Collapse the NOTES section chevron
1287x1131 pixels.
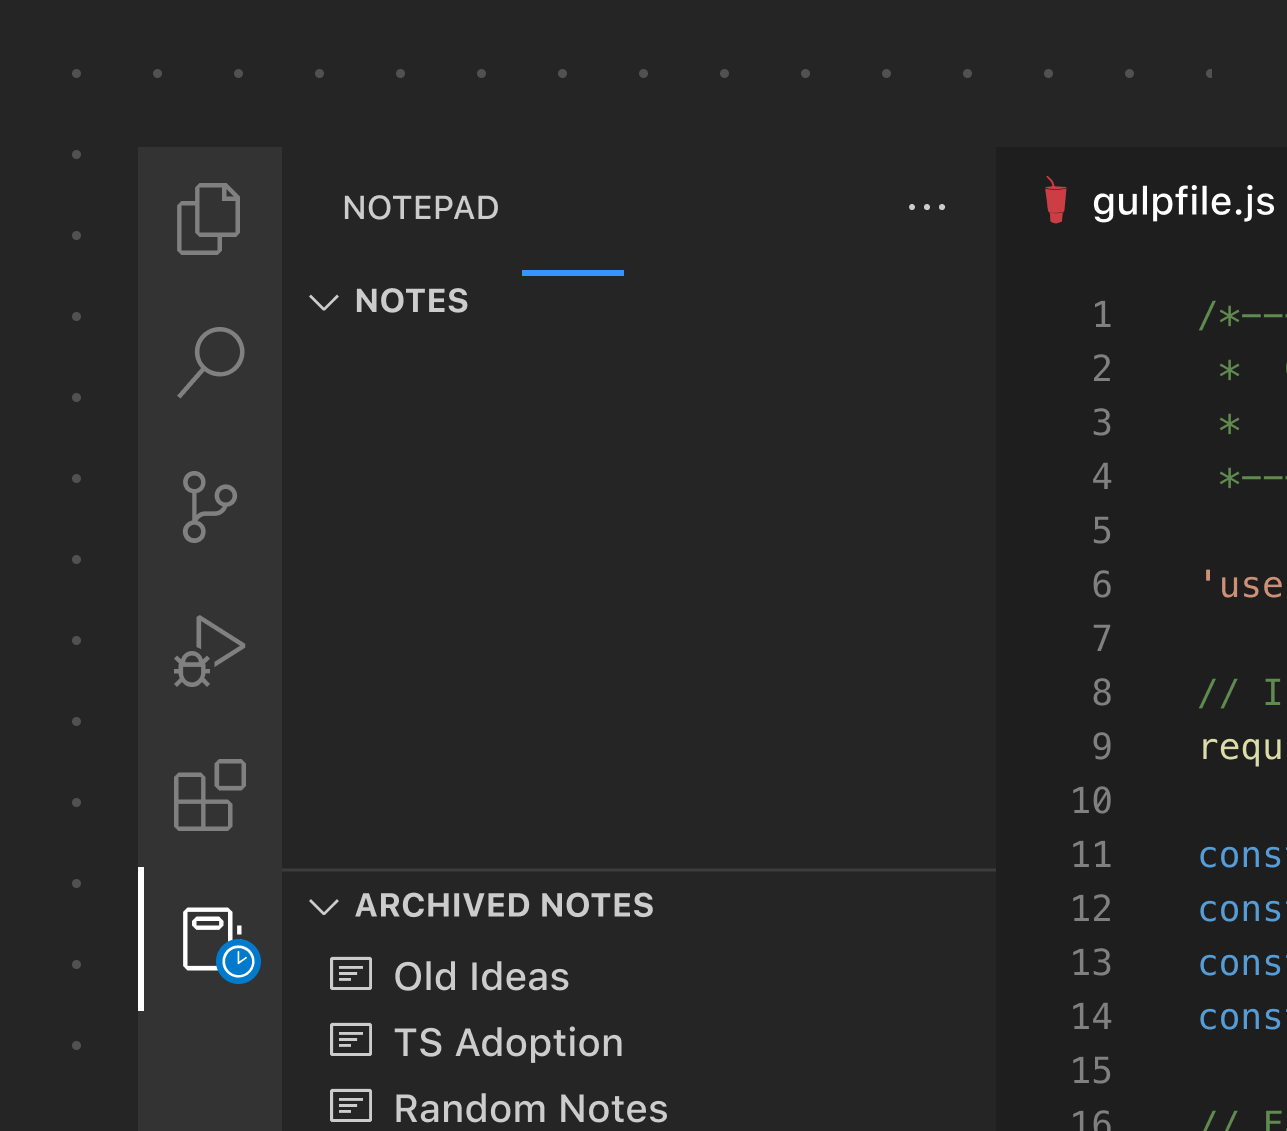point(324,302)
